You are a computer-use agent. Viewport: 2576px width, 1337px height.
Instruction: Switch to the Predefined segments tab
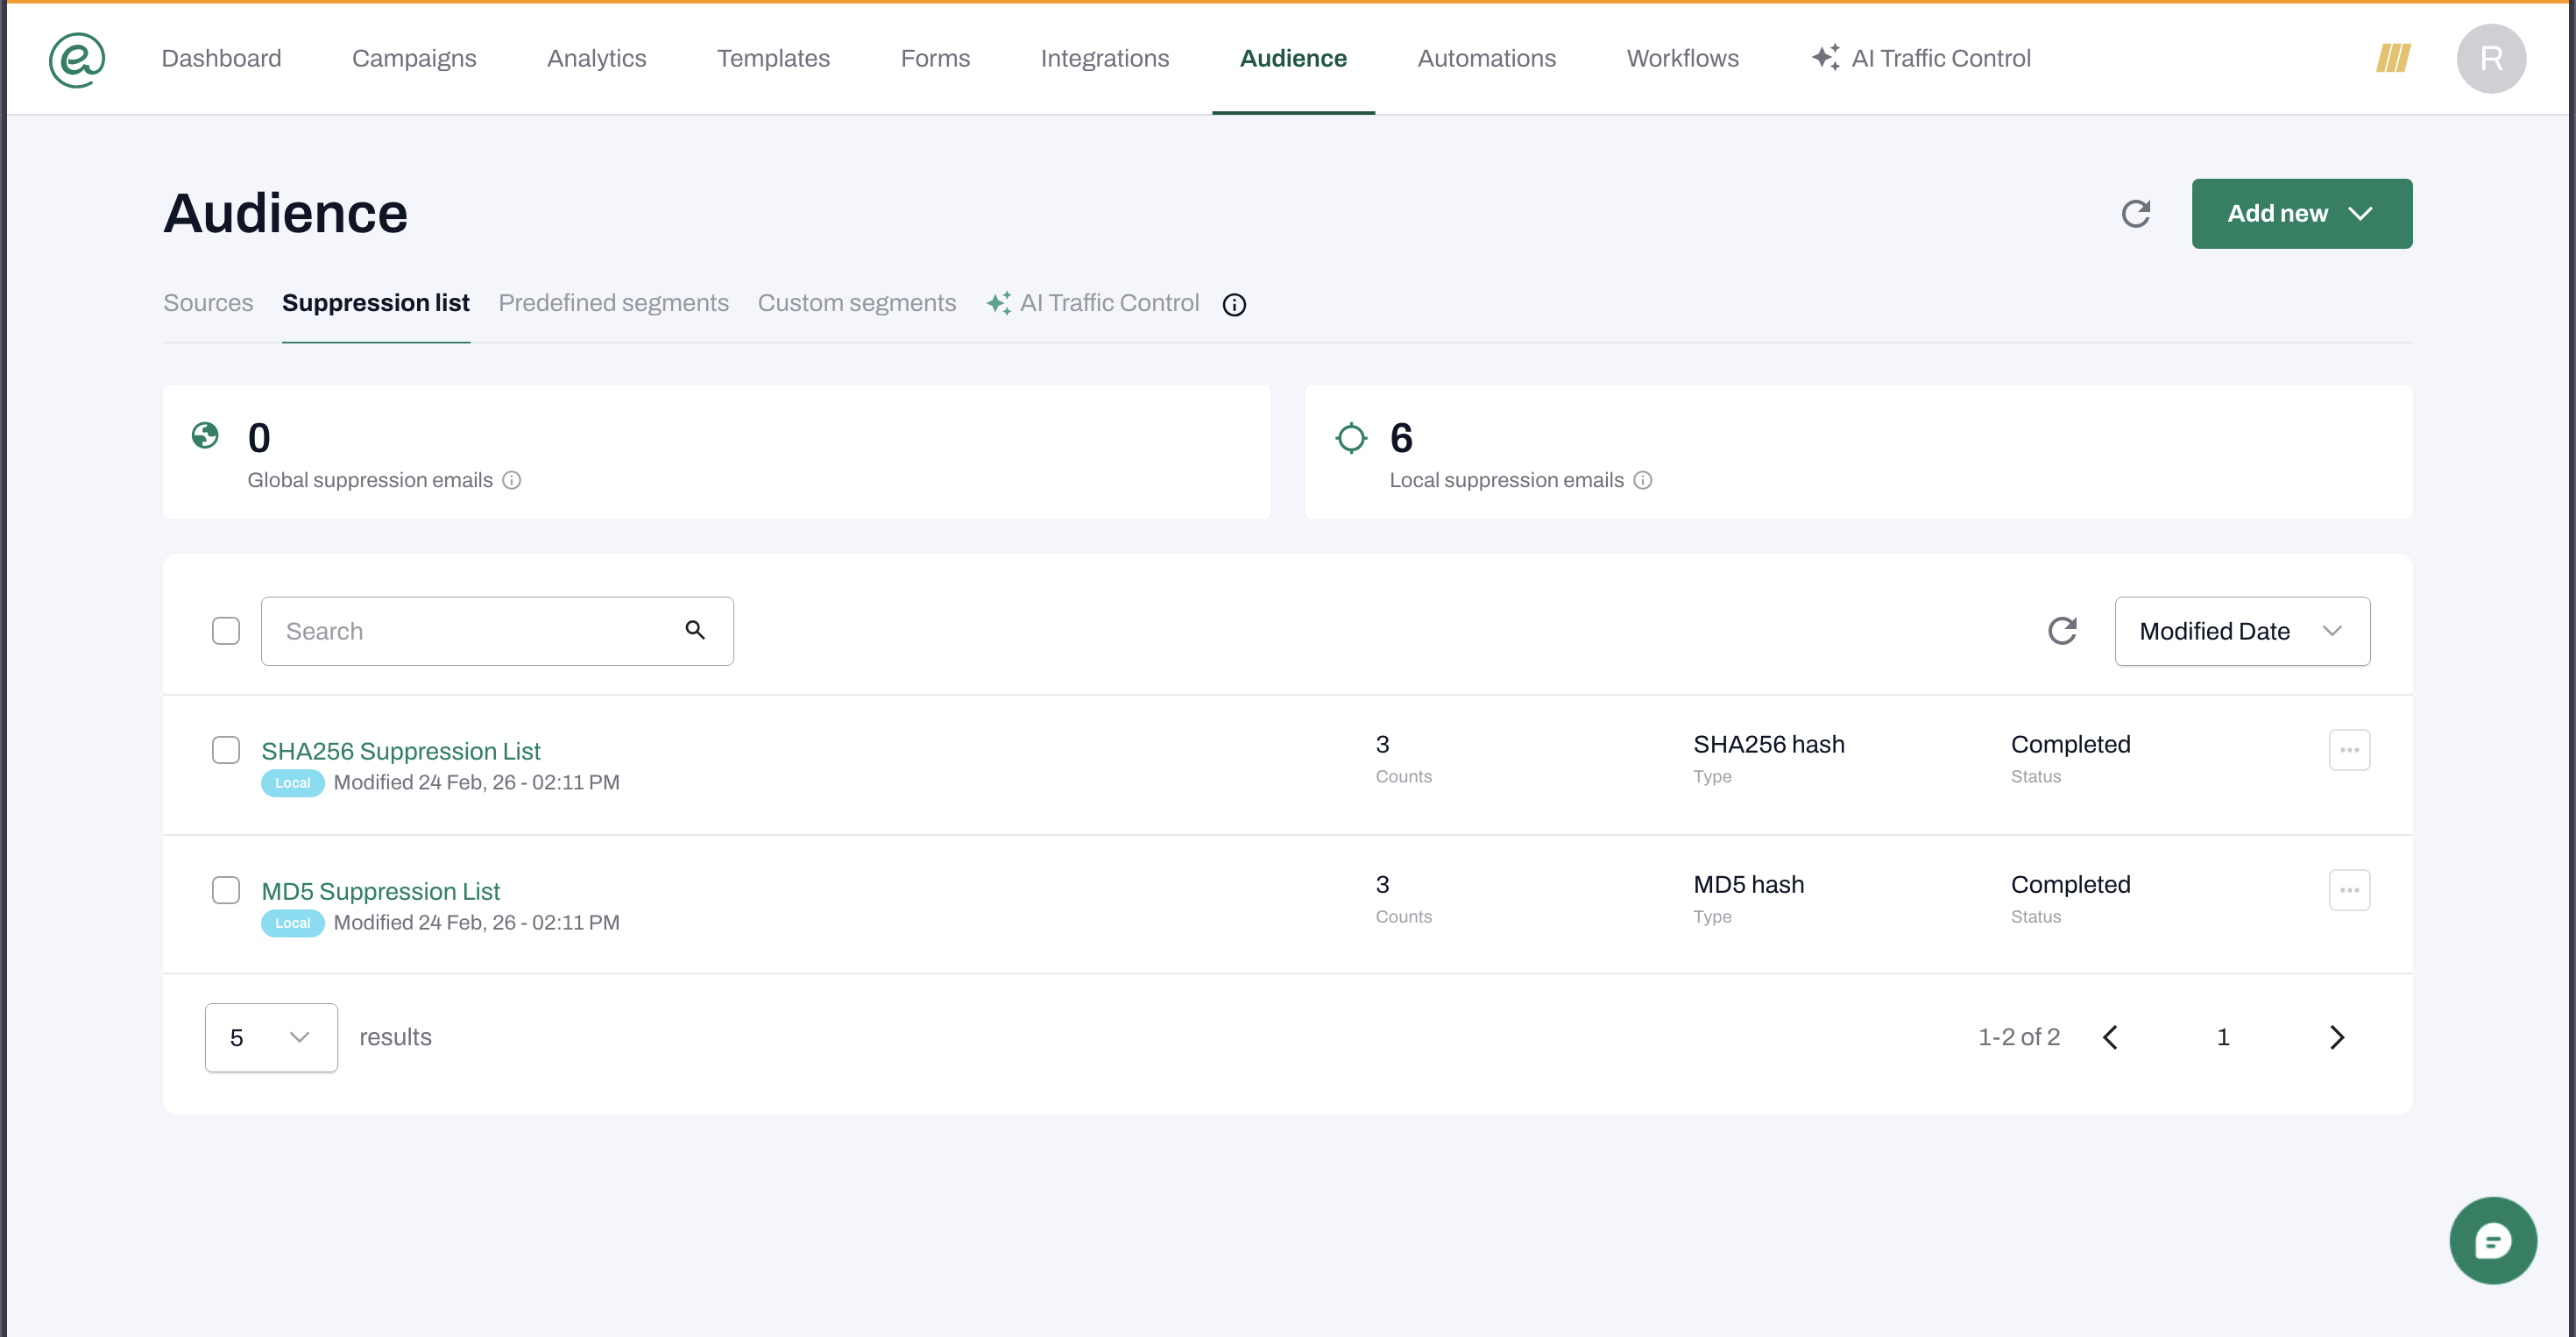coord(613,303)
